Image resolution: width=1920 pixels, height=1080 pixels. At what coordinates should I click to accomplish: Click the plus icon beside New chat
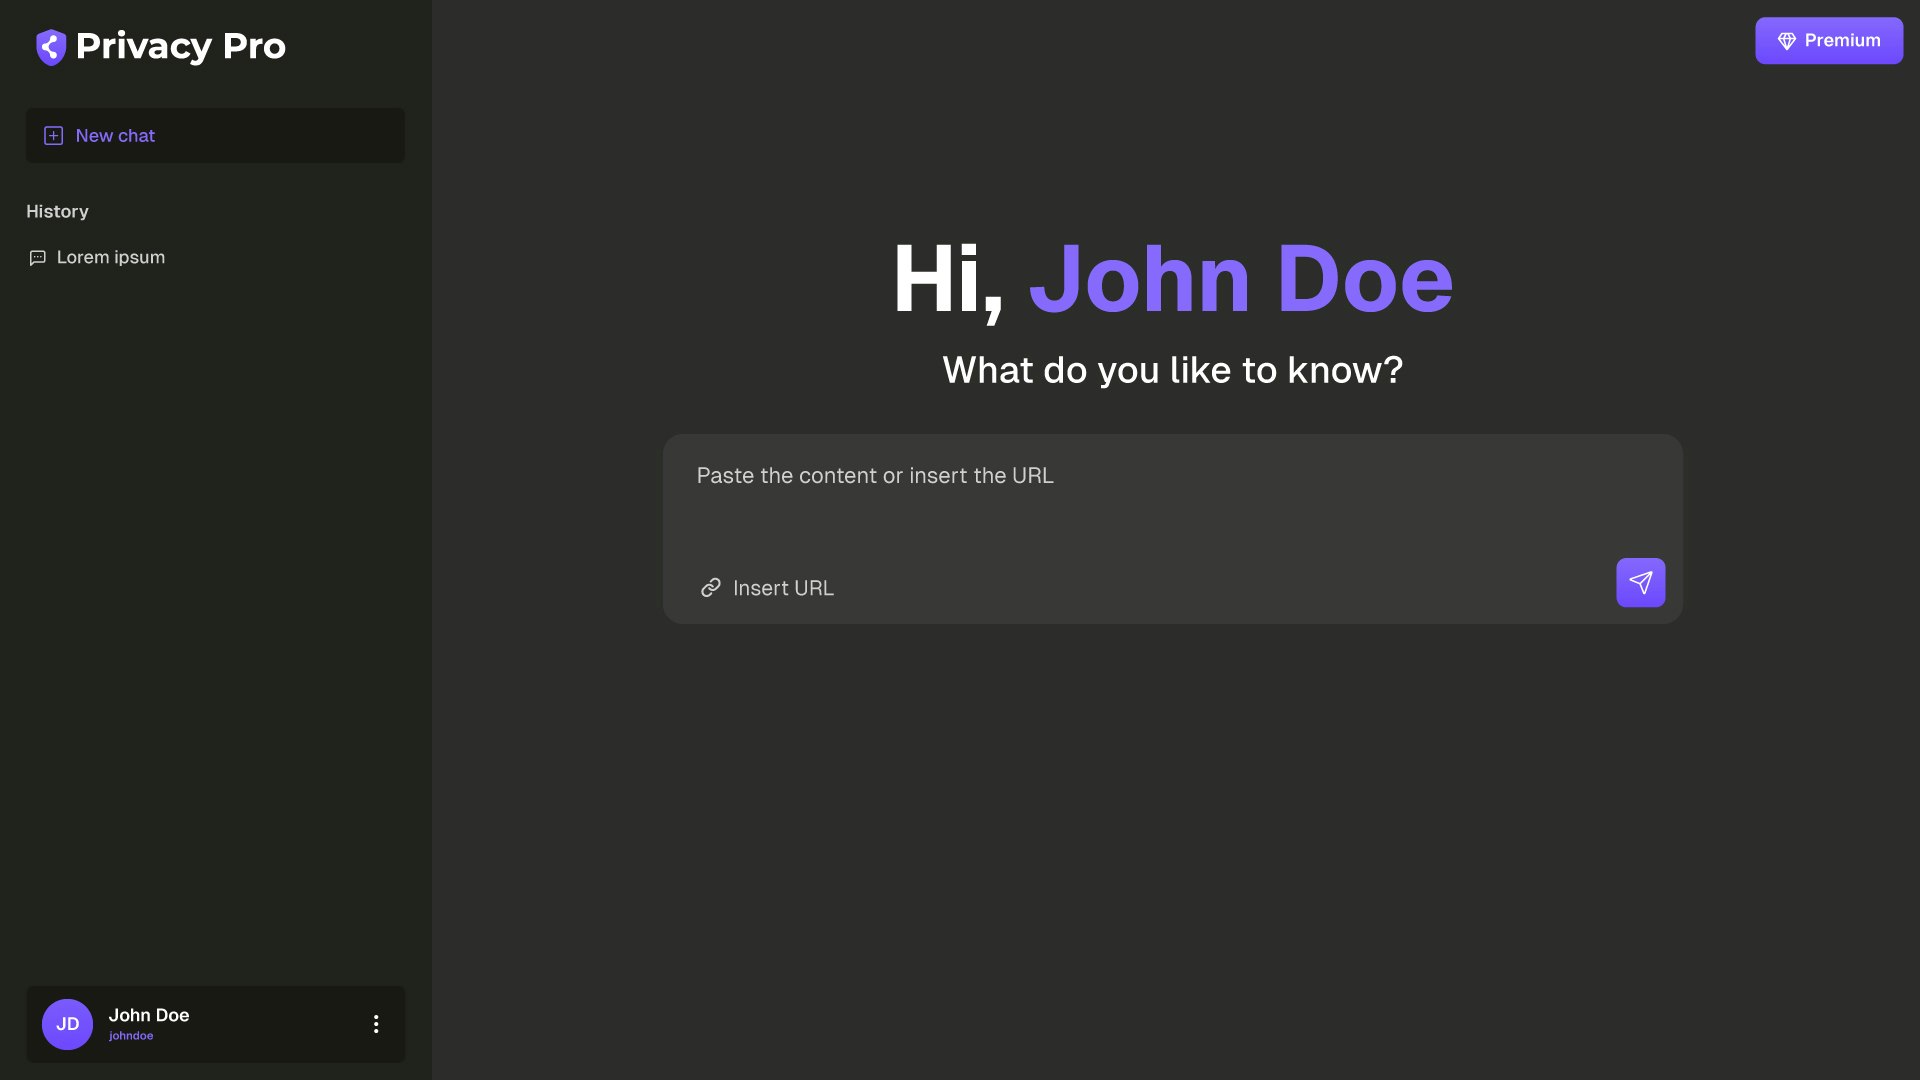[x=54, y=136]
